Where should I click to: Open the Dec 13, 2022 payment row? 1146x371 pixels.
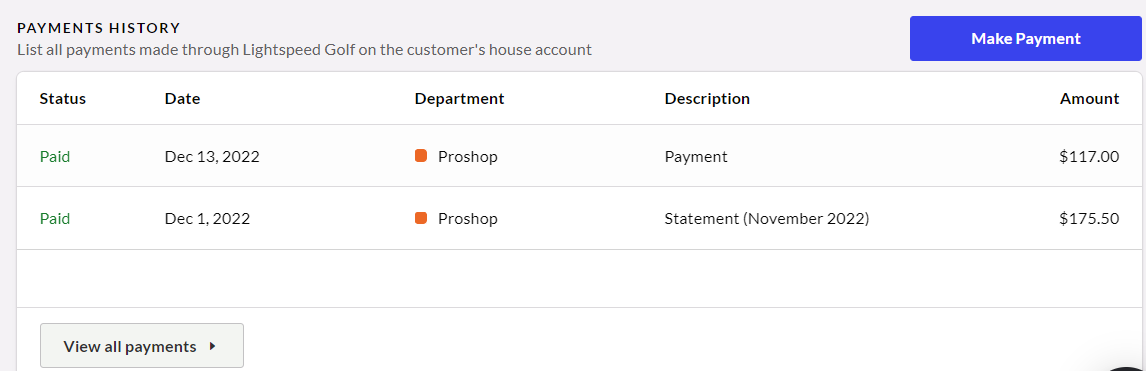(x=579, y=156)
